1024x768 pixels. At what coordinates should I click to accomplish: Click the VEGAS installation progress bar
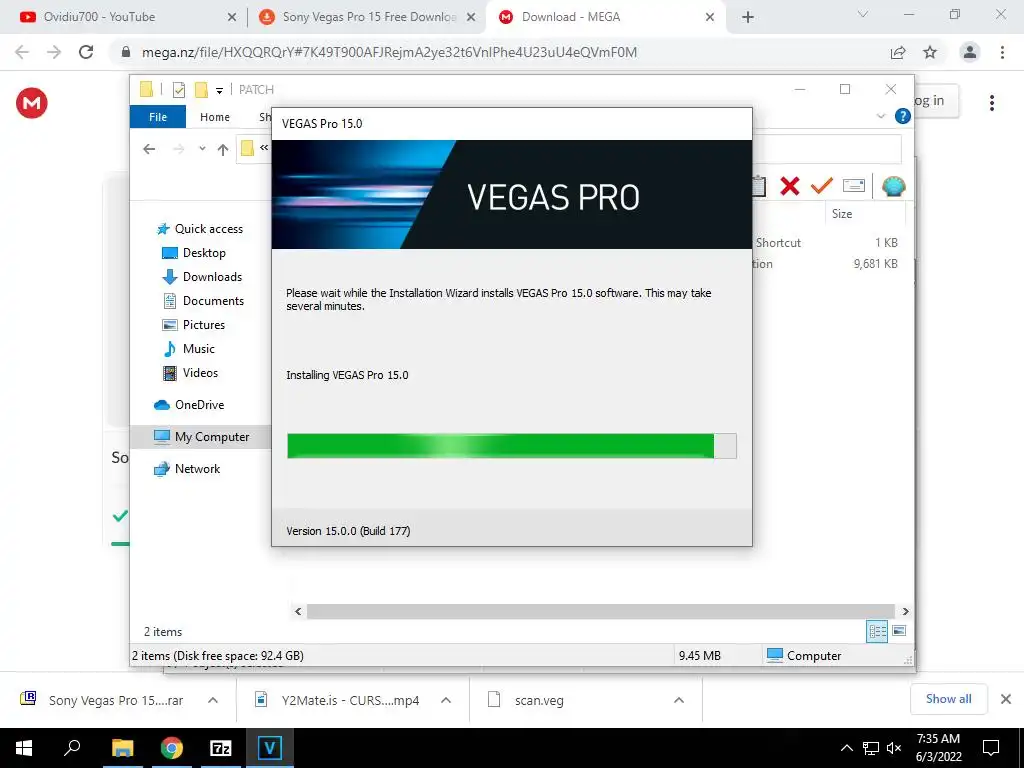[512, 446]
